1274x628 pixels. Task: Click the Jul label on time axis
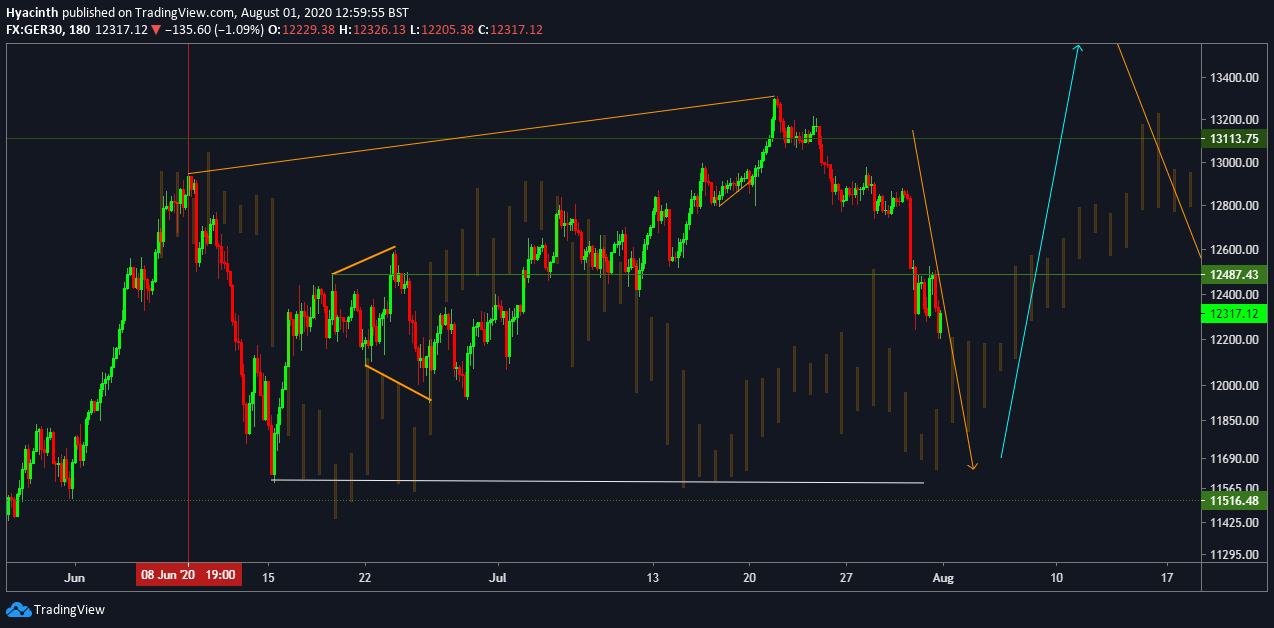pos(499,577)
